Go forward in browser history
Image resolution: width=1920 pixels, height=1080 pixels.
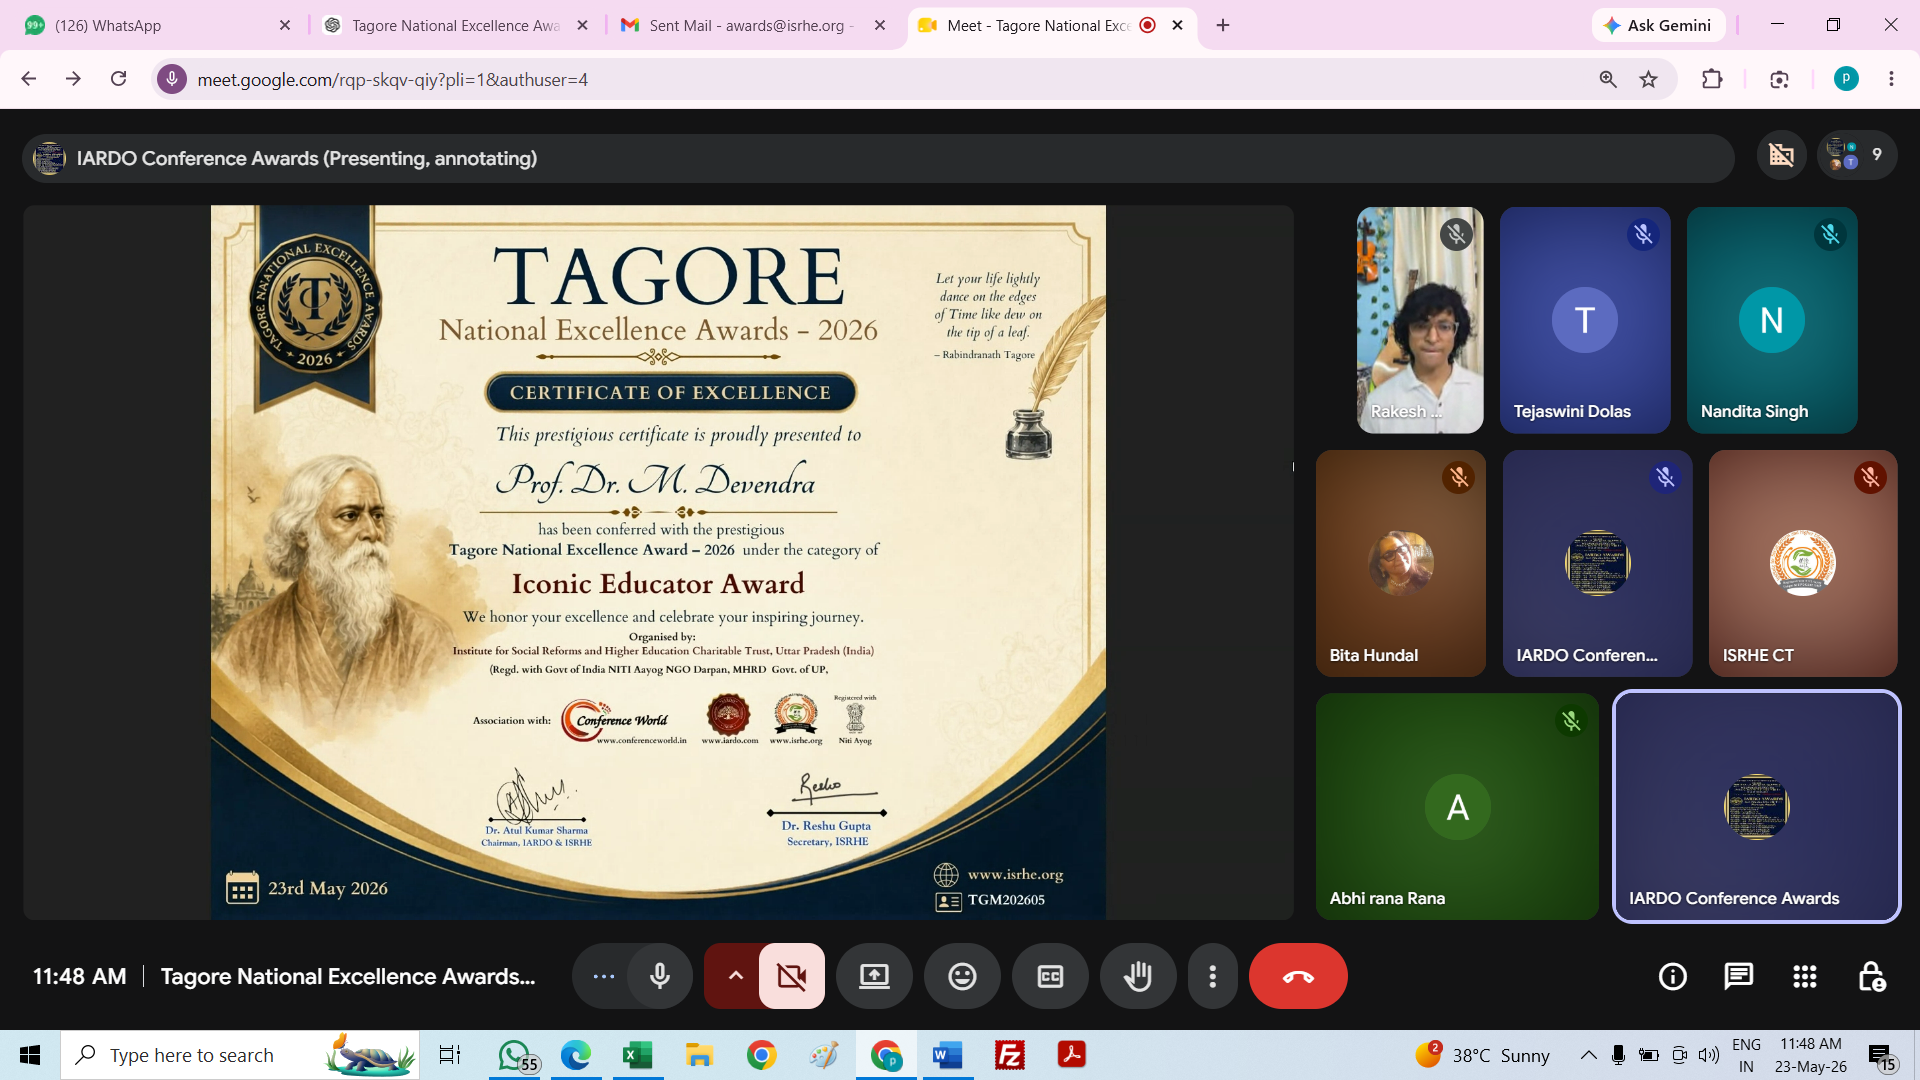click(x=73, y=79)
